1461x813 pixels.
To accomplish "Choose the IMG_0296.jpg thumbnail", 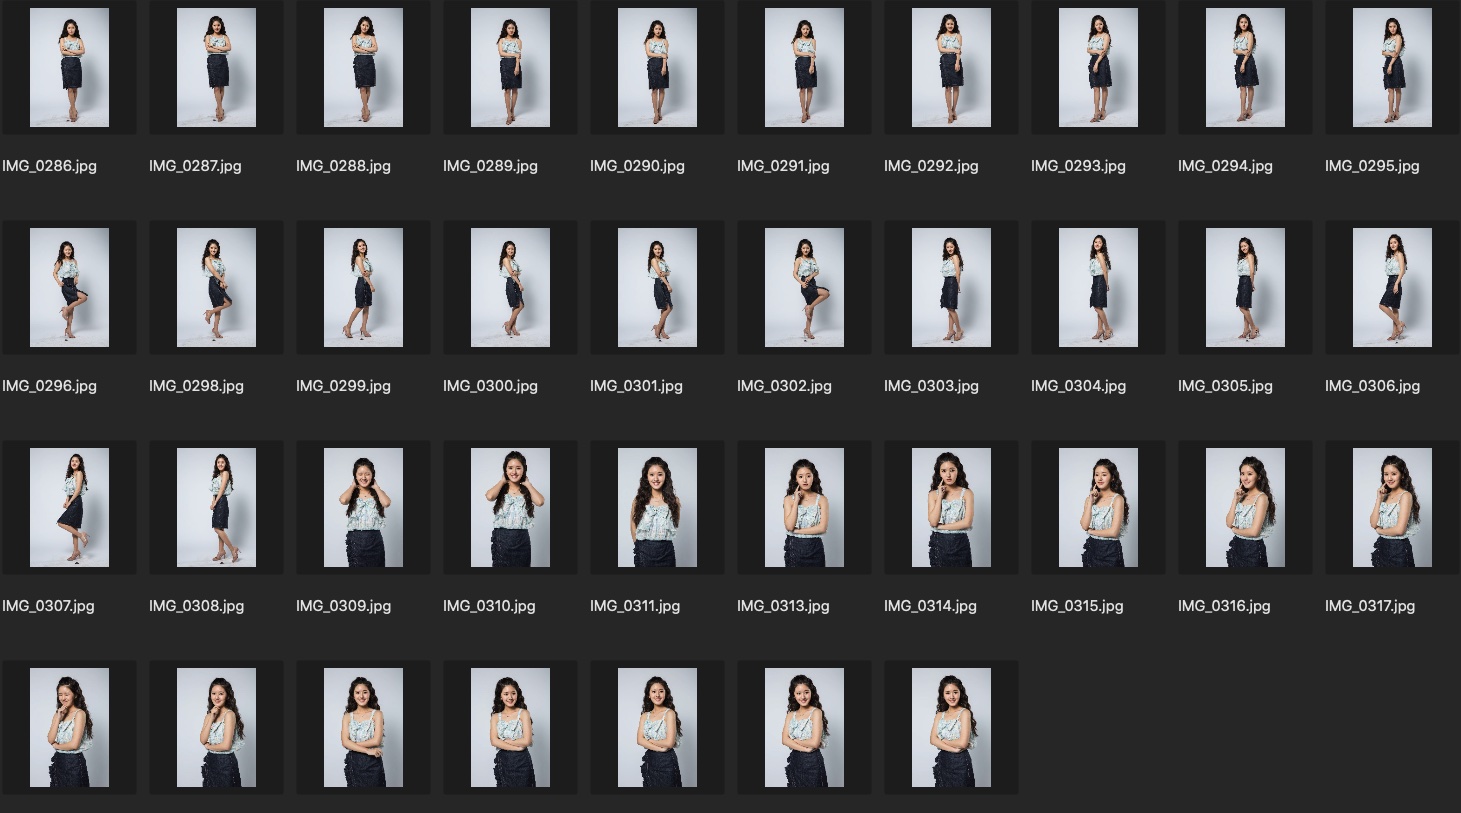I will [69, 288].
